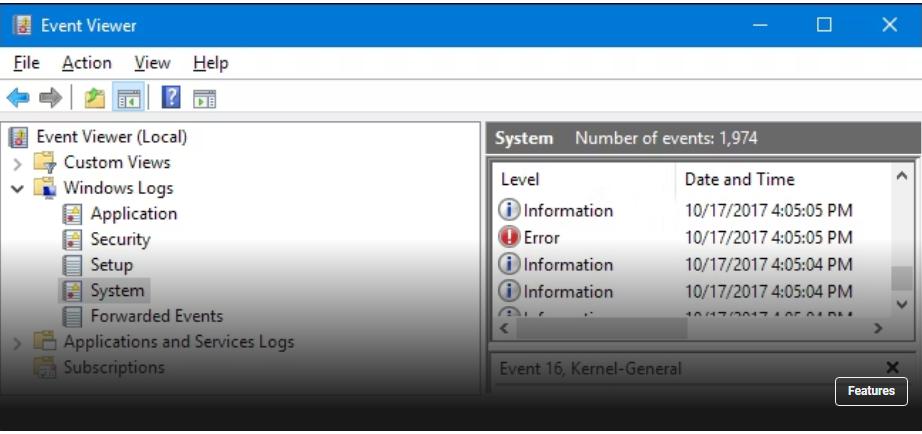Maximize the Event Viewer window

(824, 25)
